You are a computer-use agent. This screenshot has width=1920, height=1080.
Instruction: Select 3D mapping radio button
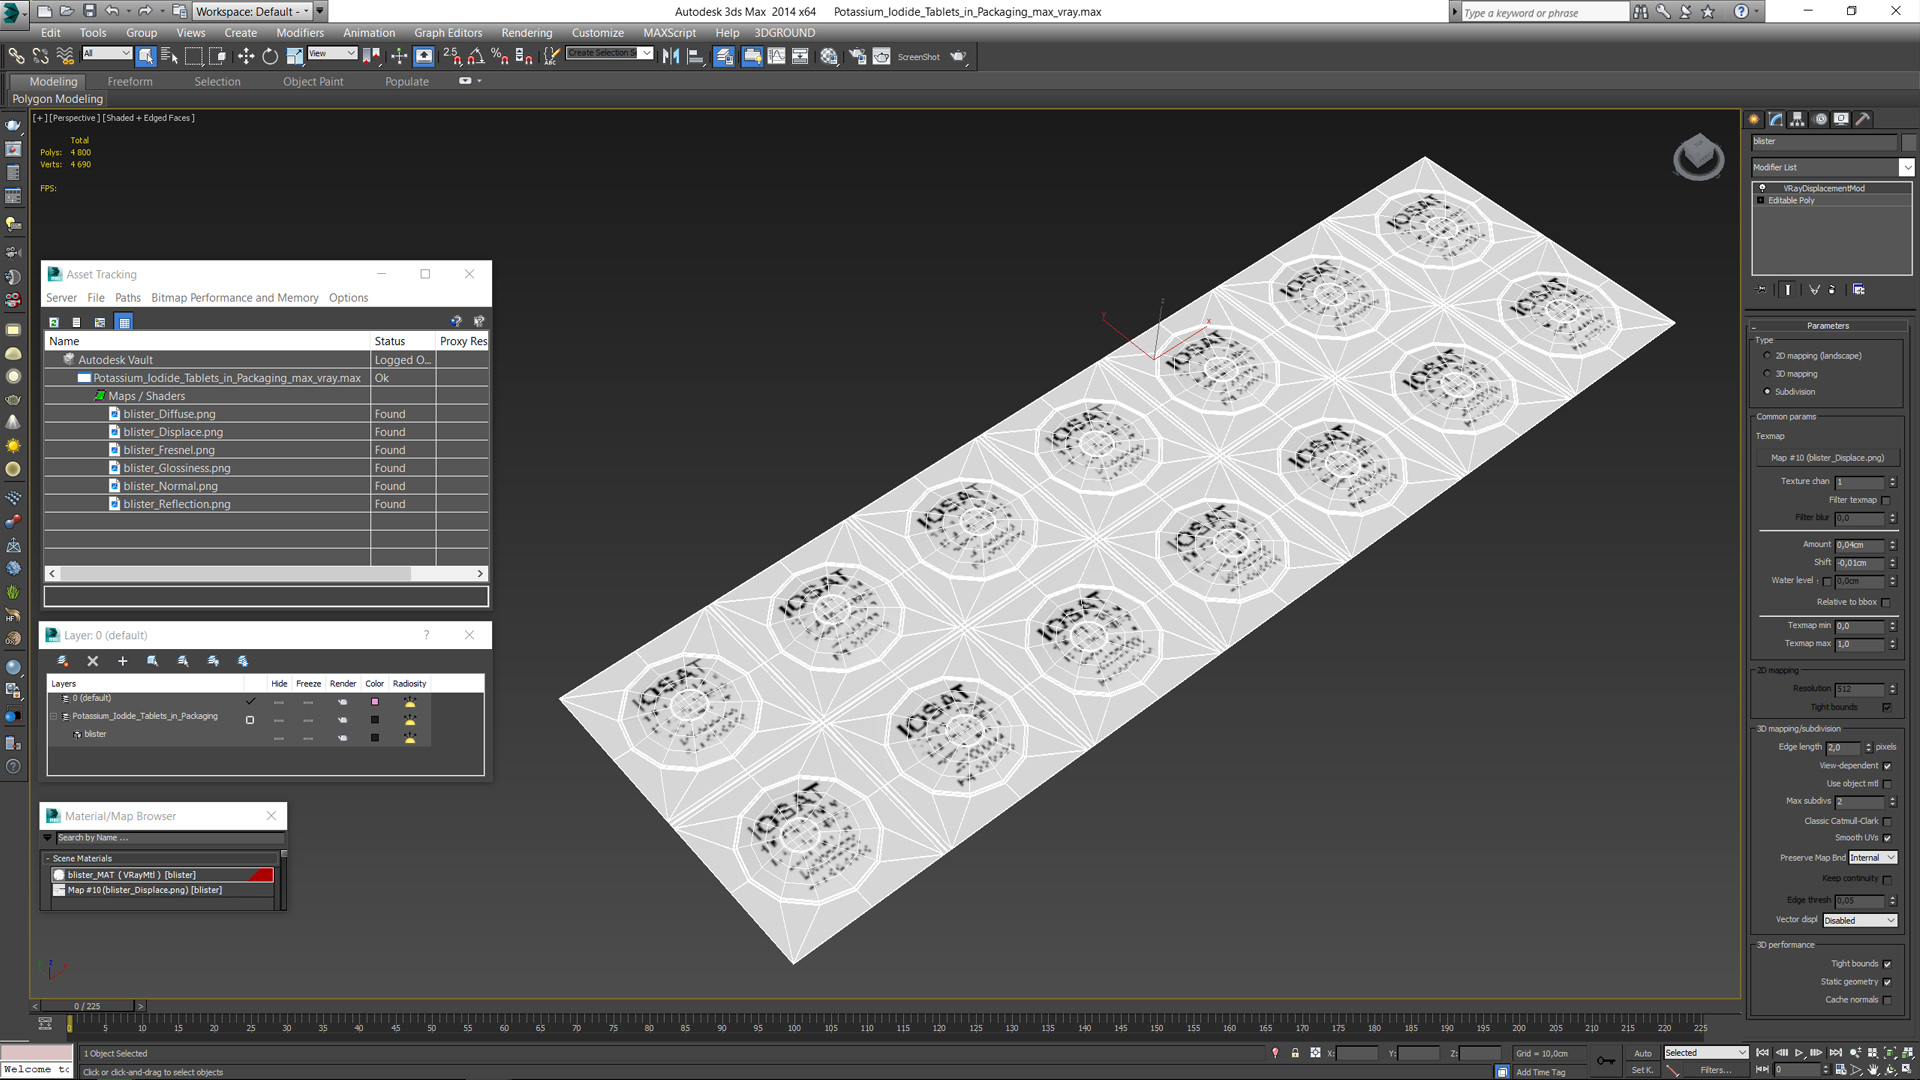1767,374
